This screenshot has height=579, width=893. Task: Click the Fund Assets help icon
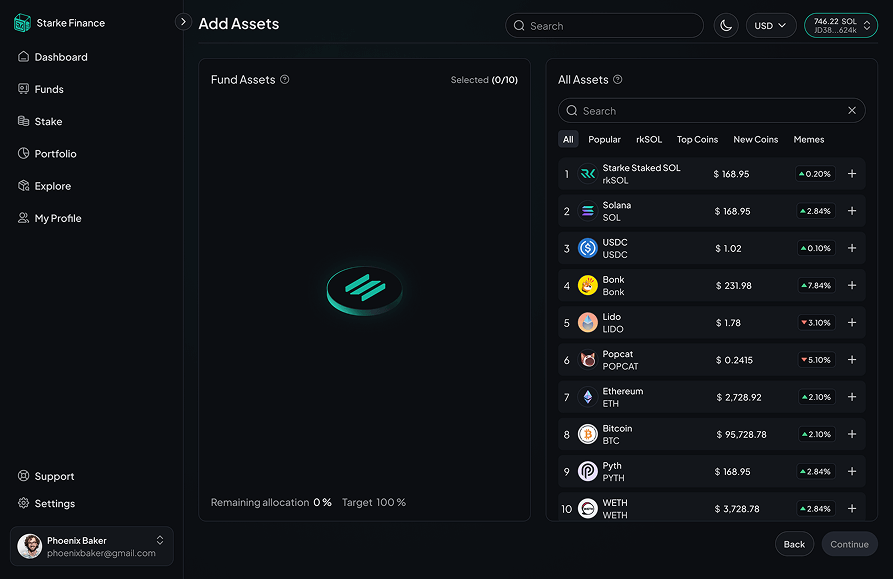click(x=285, y=80)
